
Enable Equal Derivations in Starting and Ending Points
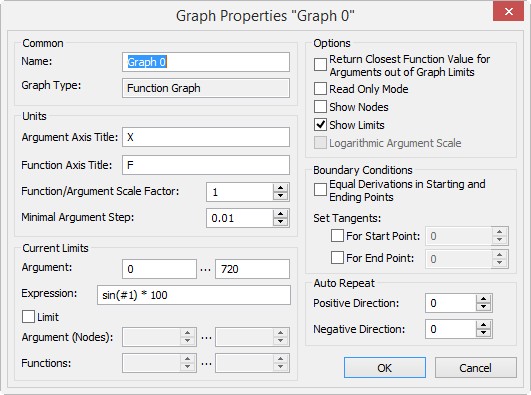320,190
